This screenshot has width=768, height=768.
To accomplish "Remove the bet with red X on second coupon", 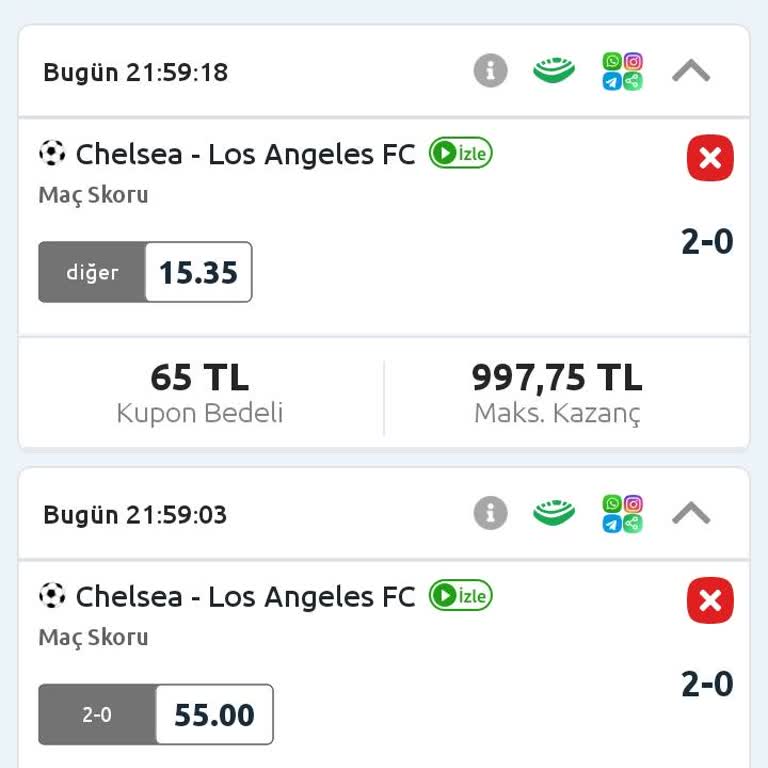I will [x=710, y=600].
